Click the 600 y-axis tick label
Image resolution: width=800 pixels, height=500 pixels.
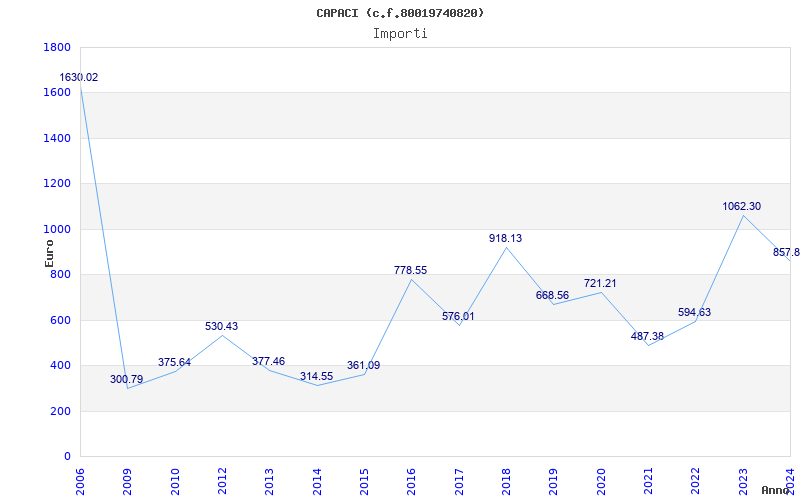pos(60,320)
